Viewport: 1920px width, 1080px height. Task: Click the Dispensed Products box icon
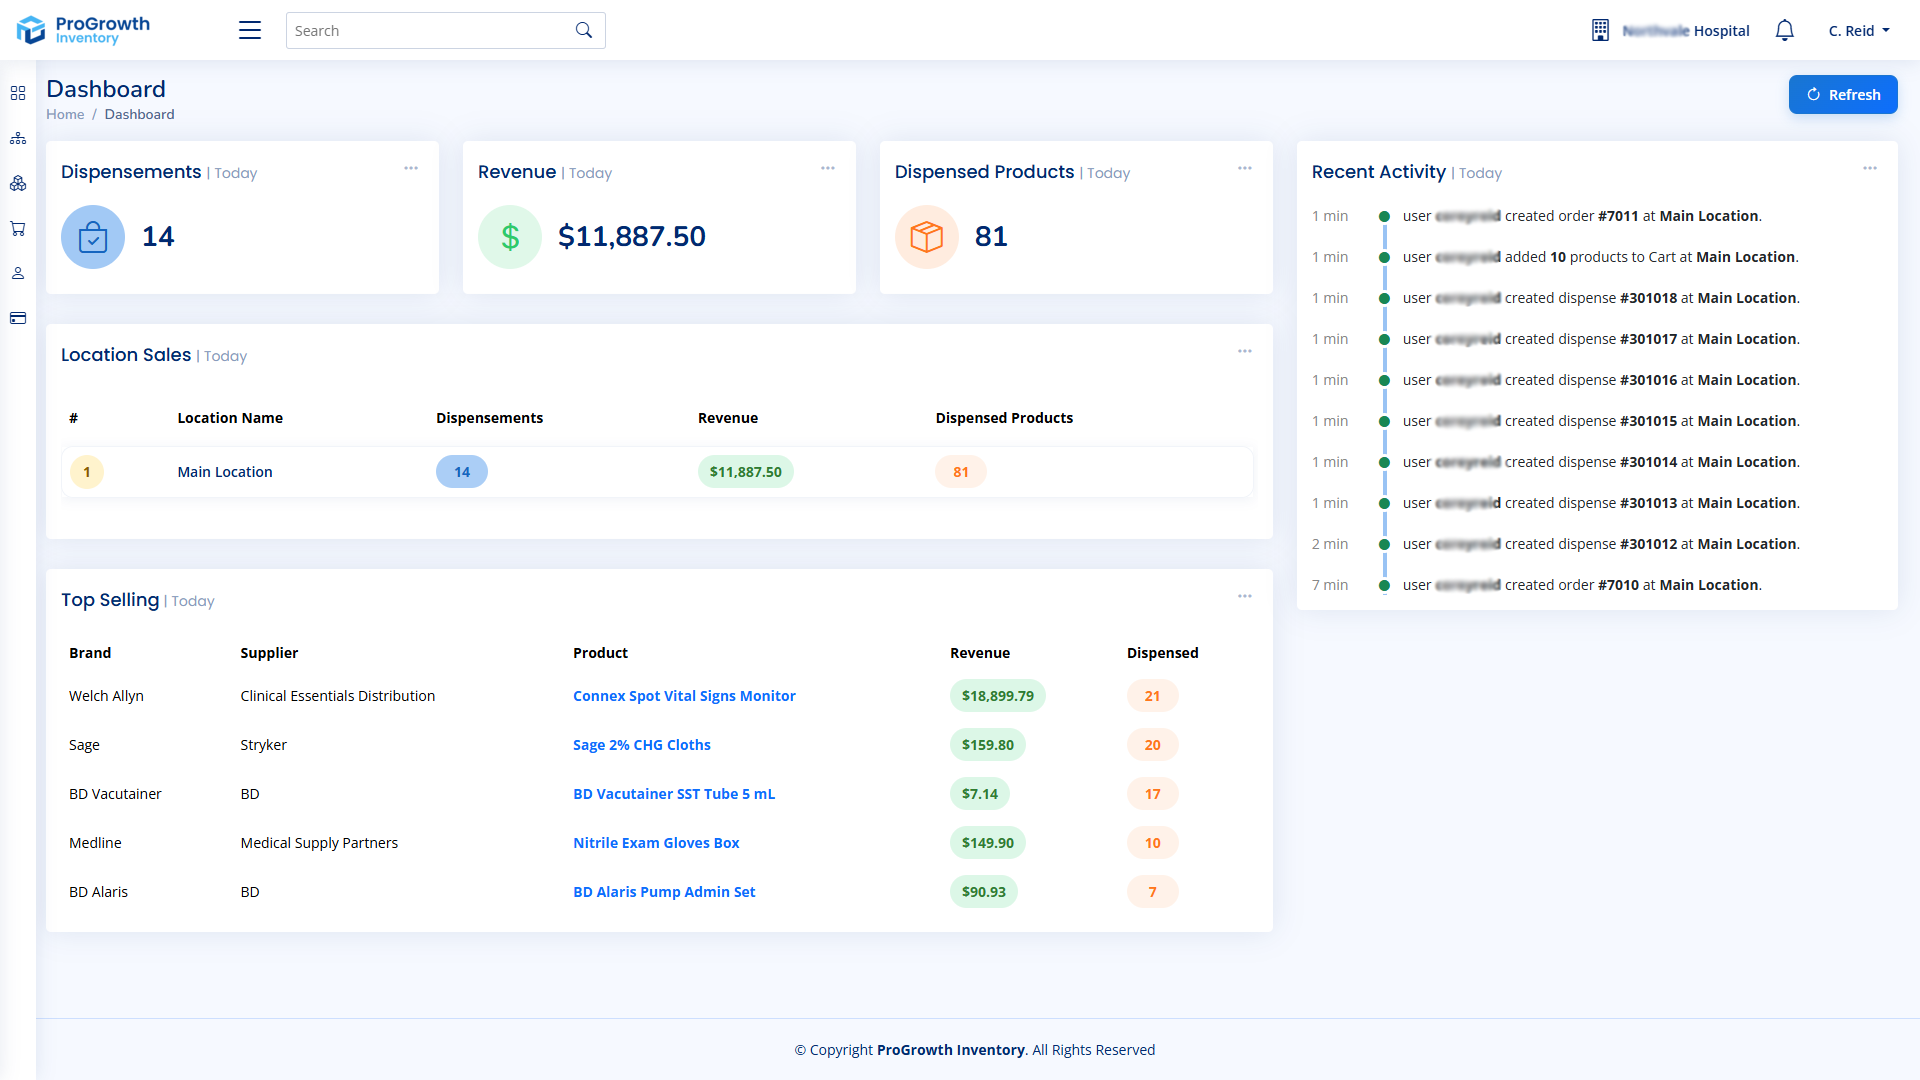927,237
